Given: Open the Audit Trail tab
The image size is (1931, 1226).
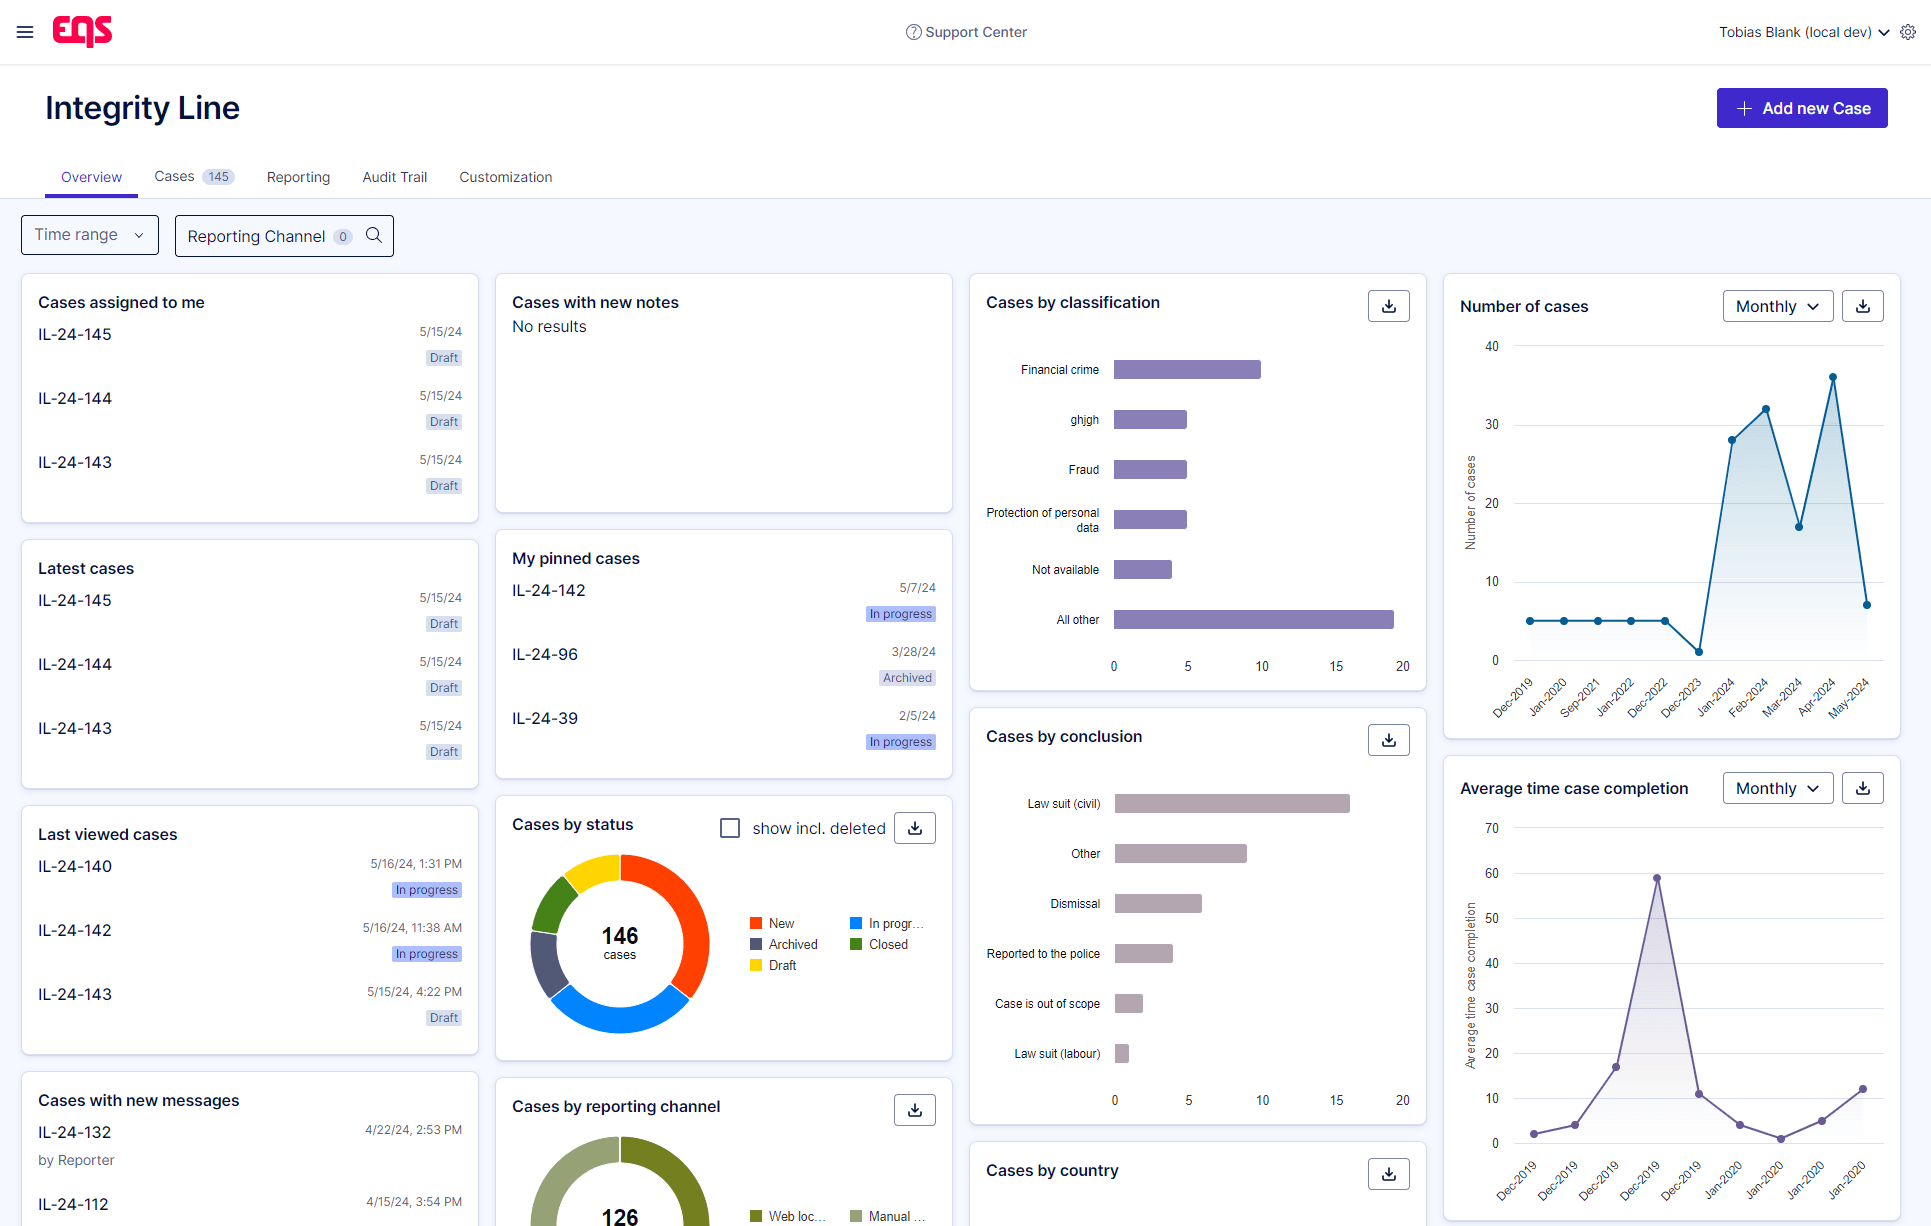Looking at the screenshot, I should 394,176.
